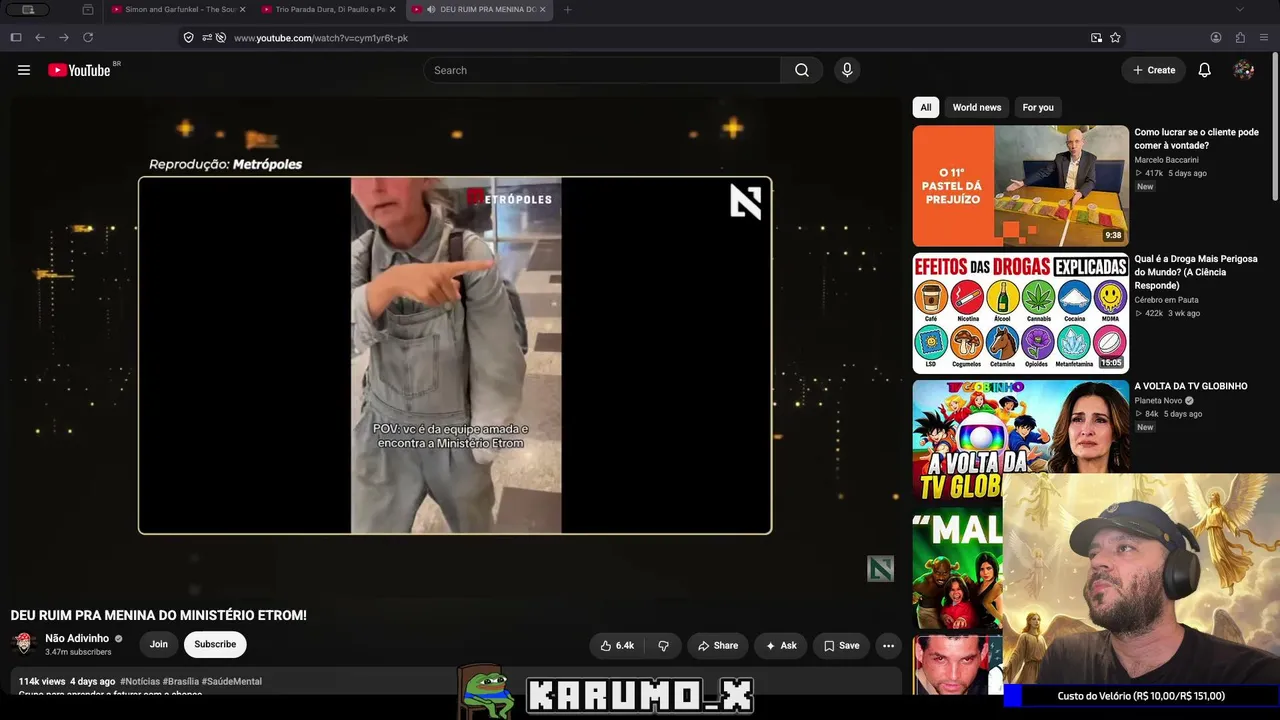Image resolution: width=1280 pixels, height=720 pixels.
Task: Open Cérebro em Pauta channel name
Action: pos(1166,300)
